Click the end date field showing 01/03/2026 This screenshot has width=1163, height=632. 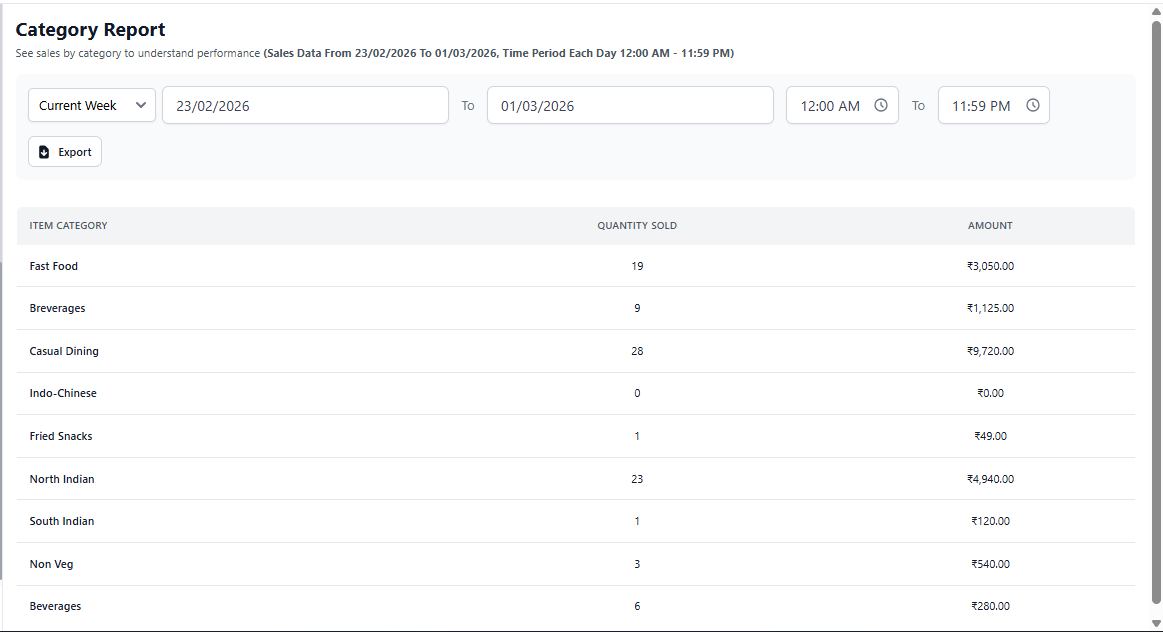630,104
